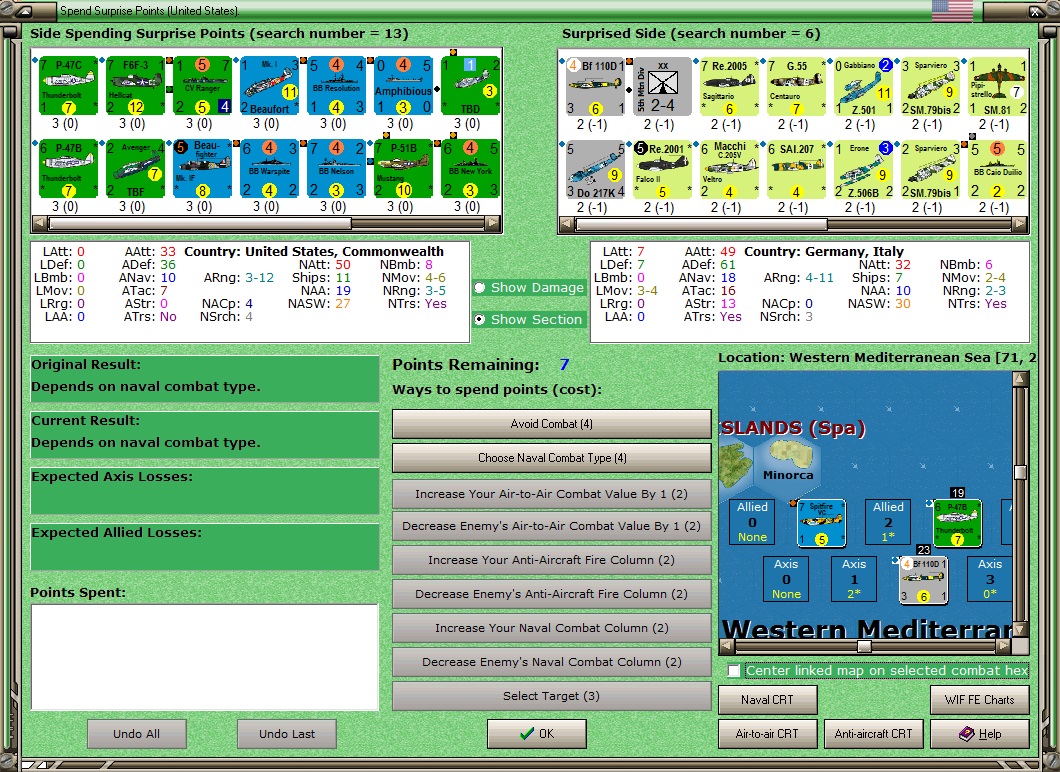
Task: Select the G.55 Centauro counter
Action: click(796, 87)
